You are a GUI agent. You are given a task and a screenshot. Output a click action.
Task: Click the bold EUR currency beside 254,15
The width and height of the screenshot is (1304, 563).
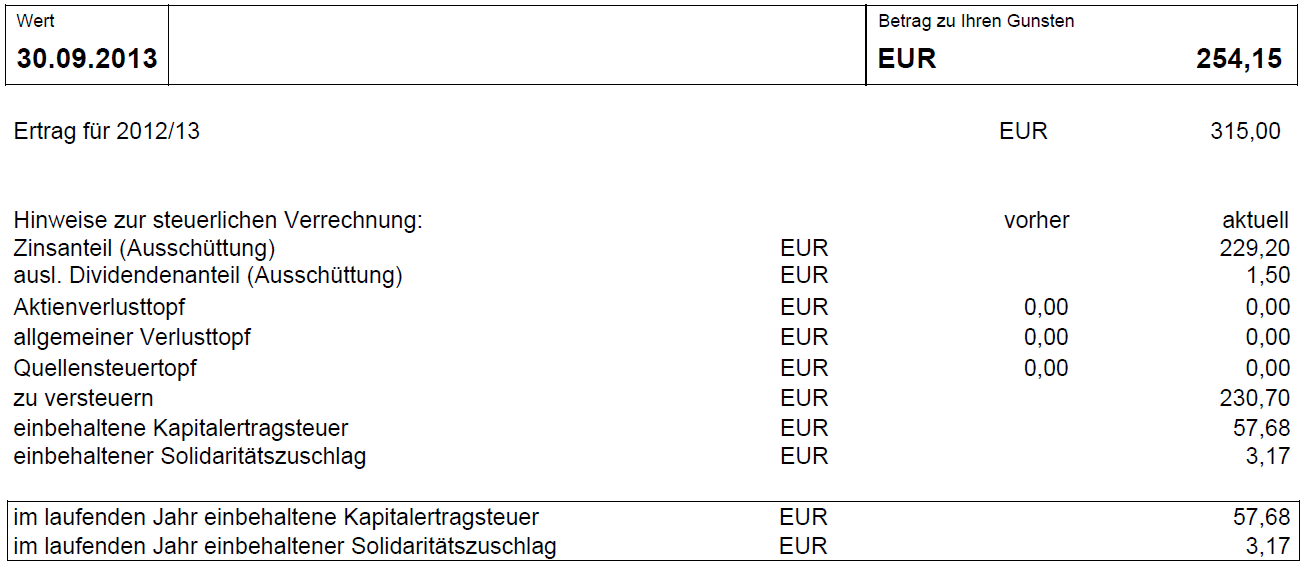point(907,59)
